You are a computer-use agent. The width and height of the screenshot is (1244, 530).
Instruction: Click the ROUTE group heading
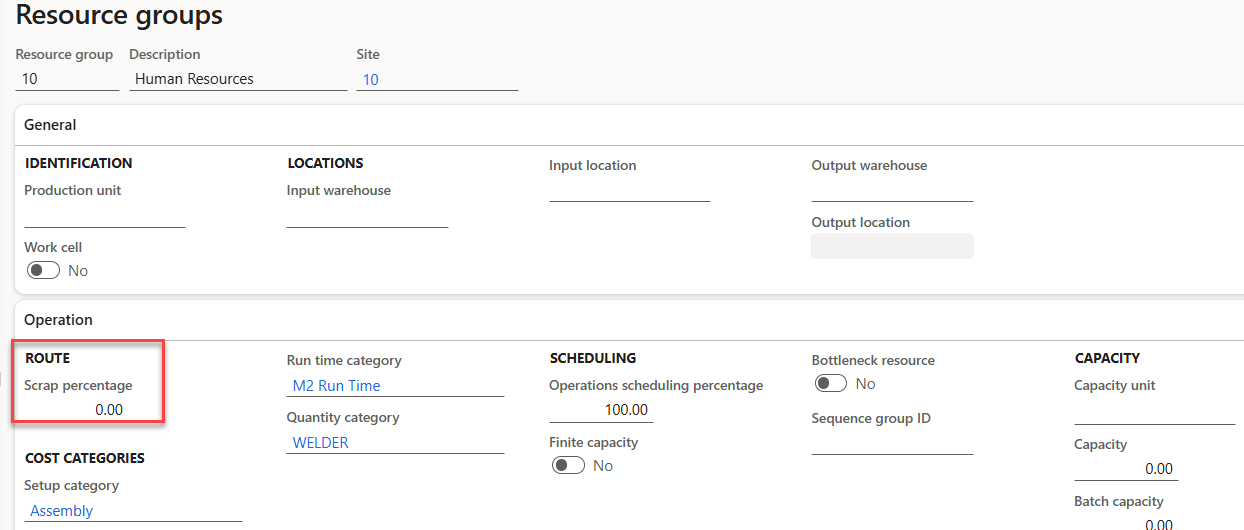click(47, 358)
